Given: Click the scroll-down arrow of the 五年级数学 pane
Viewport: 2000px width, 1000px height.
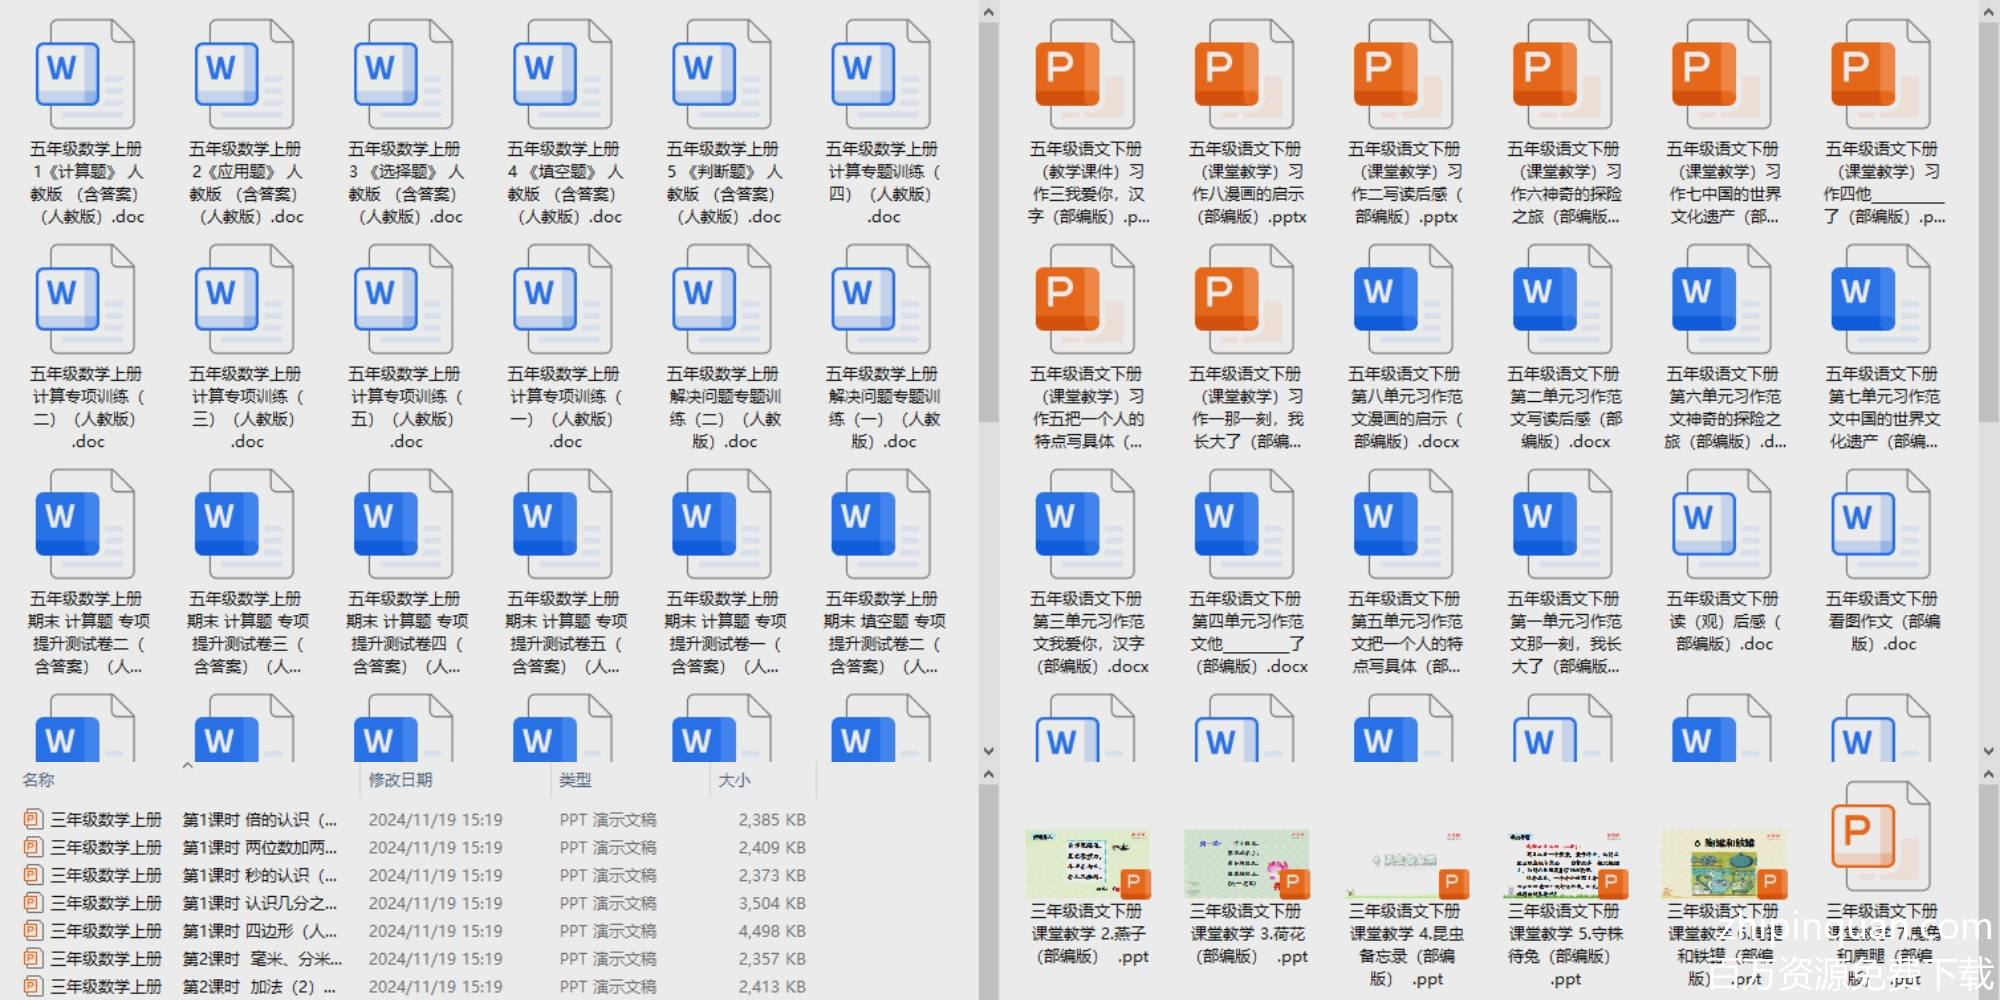Looking at the screenshot, I should pyautogui.click(x=988, y=751).
